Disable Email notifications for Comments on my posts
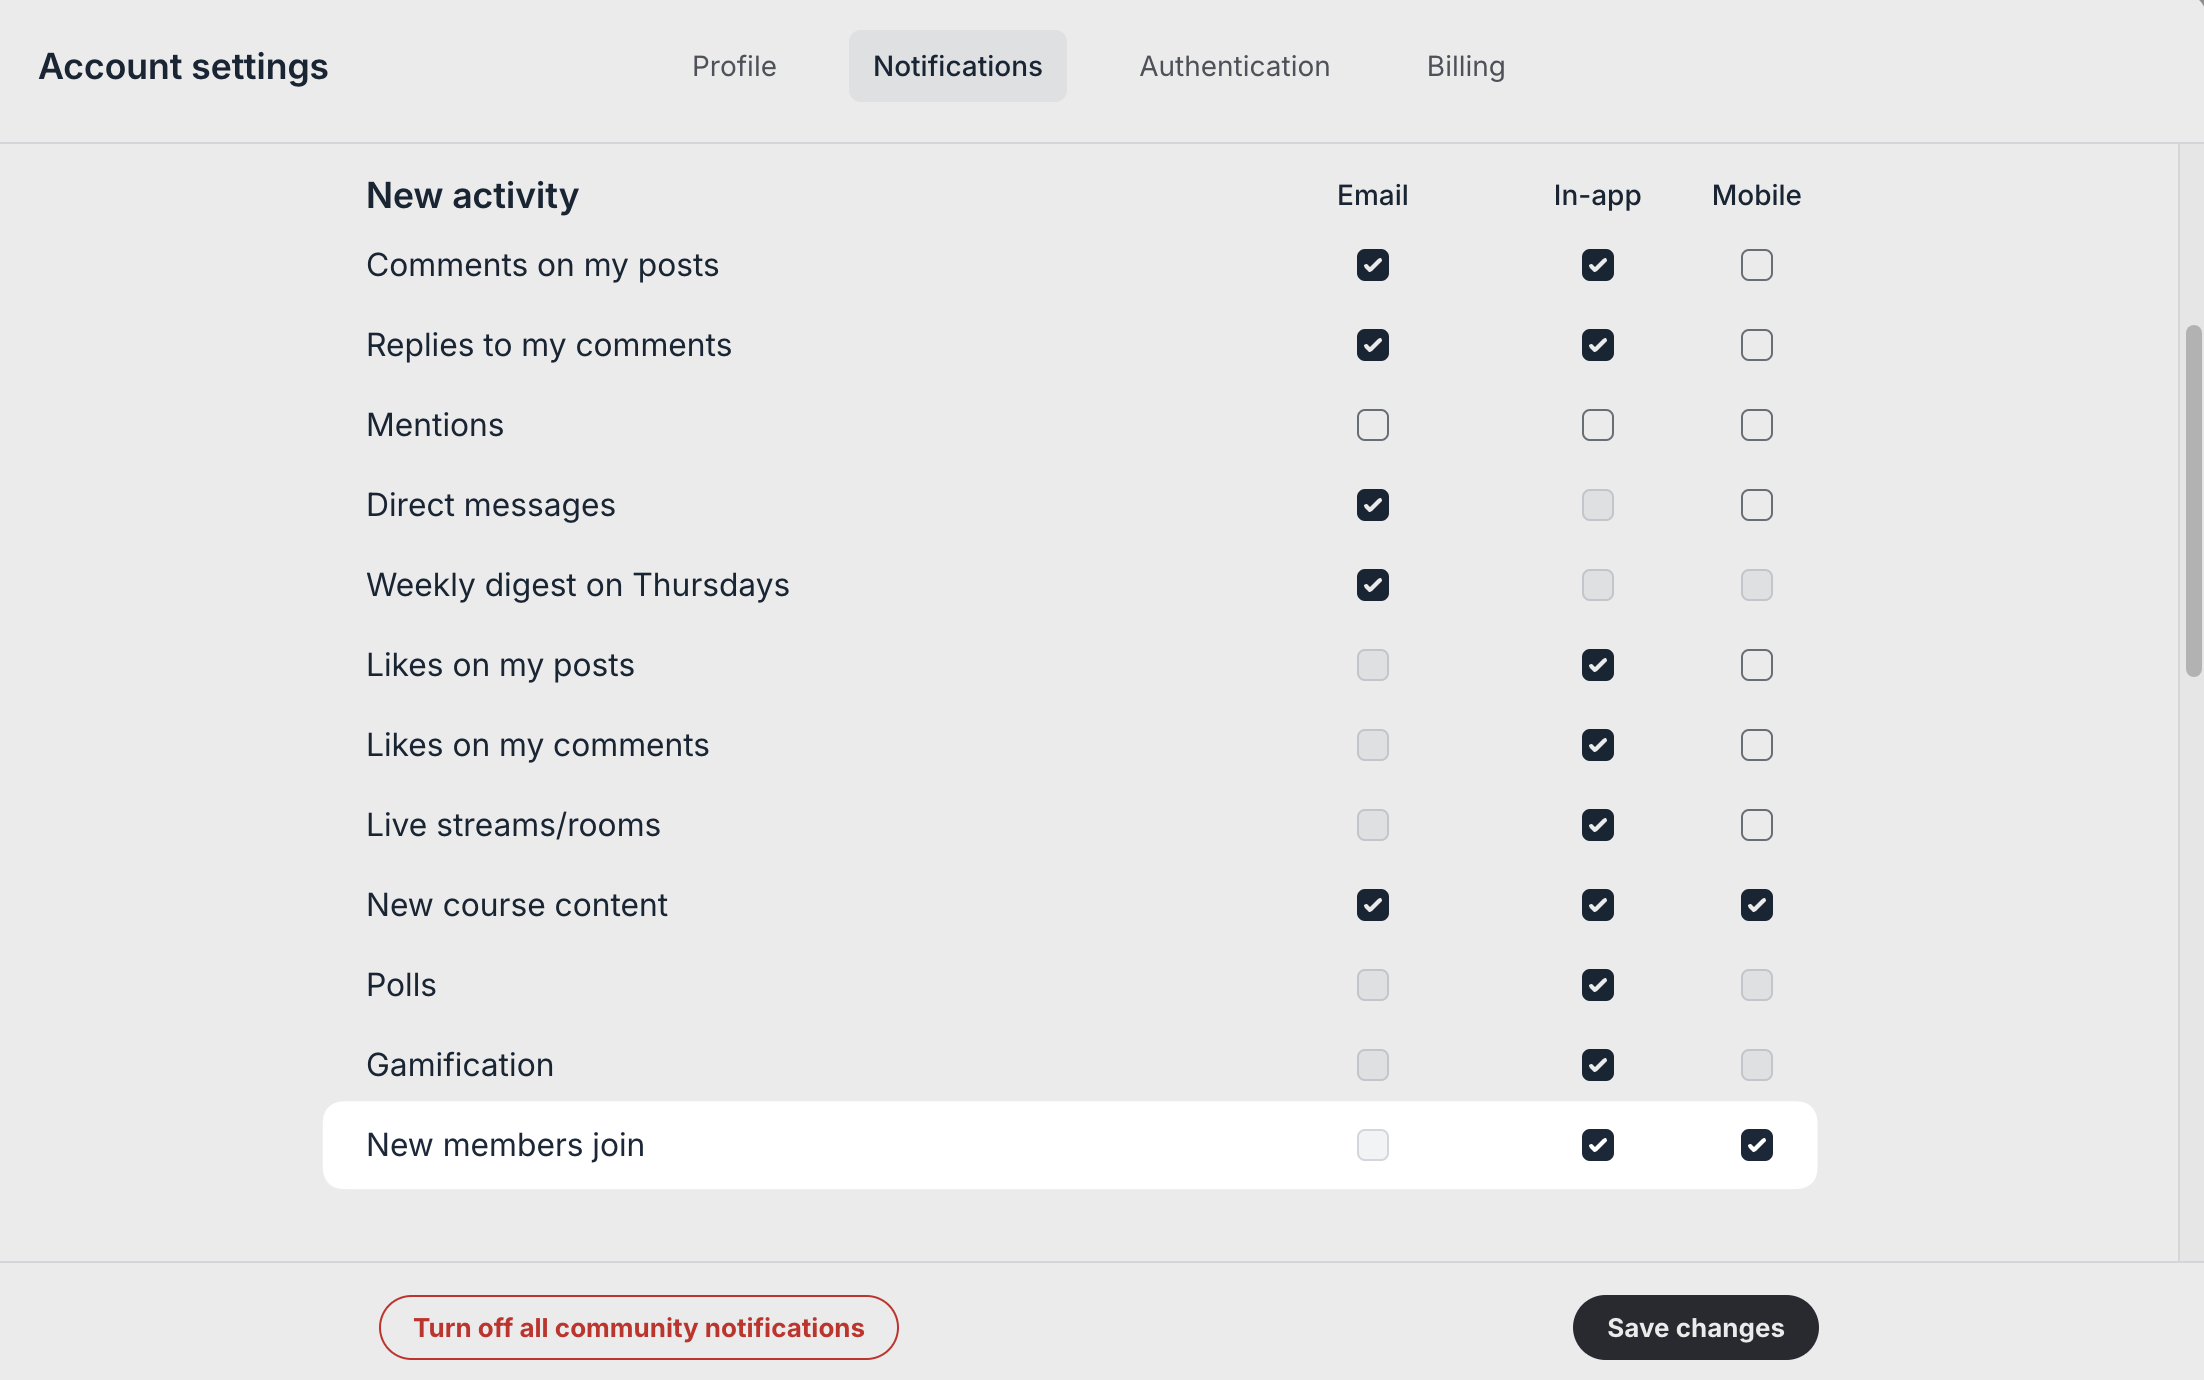The image size is (2204, 1380). point(1372,264)
